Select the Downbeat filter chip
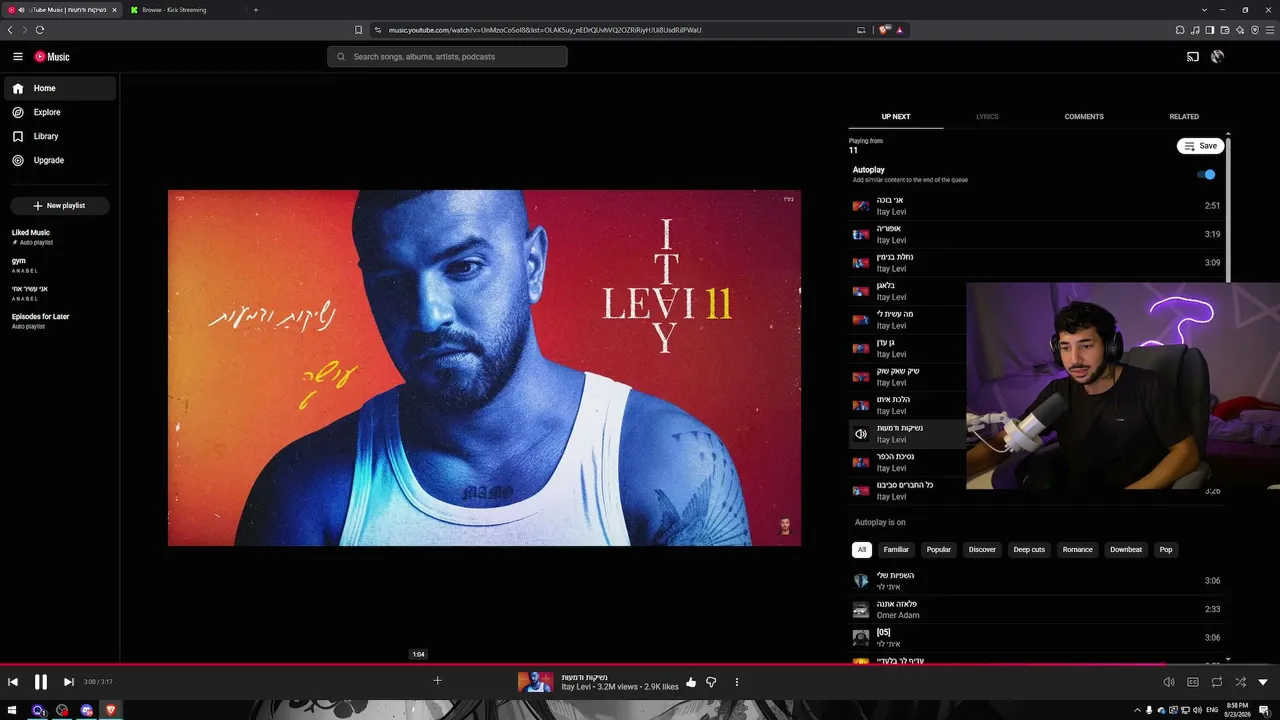Image resolution: width=1280 pixels, height=720 pixels. pos(1126,549)
